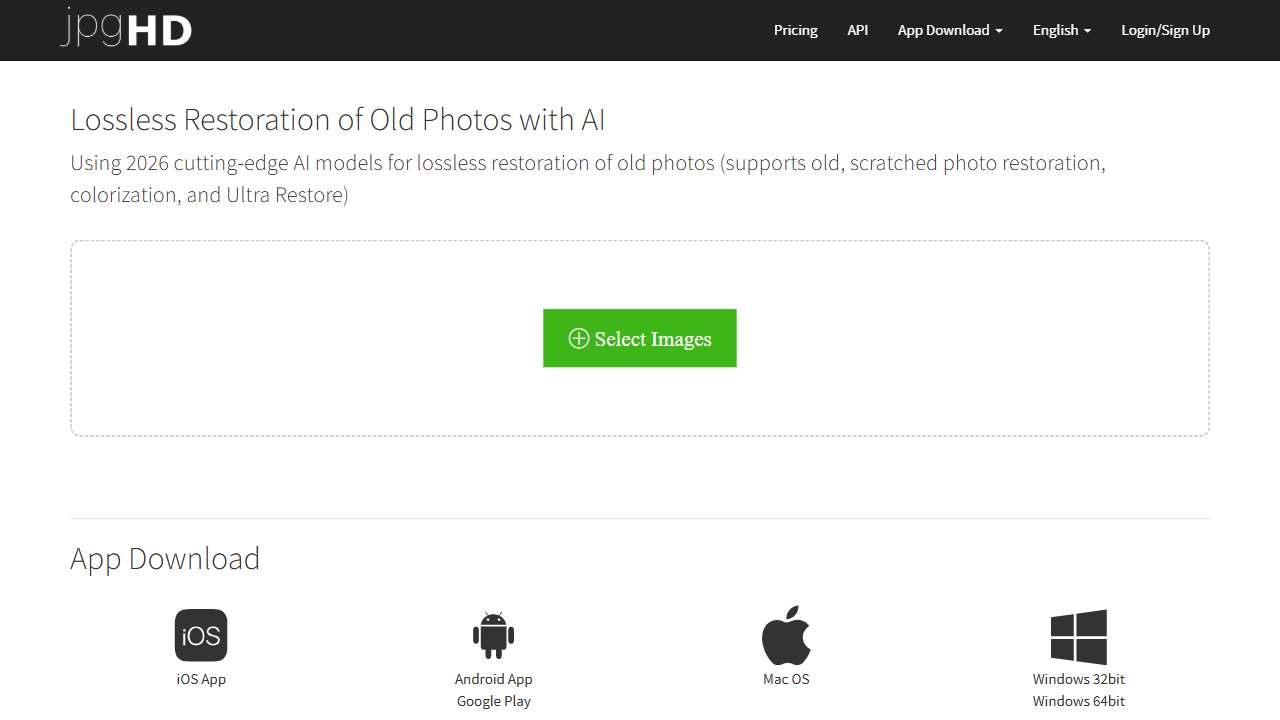
Task: Expand the App Download dropdown in navbar
Action: pos(949,30)
